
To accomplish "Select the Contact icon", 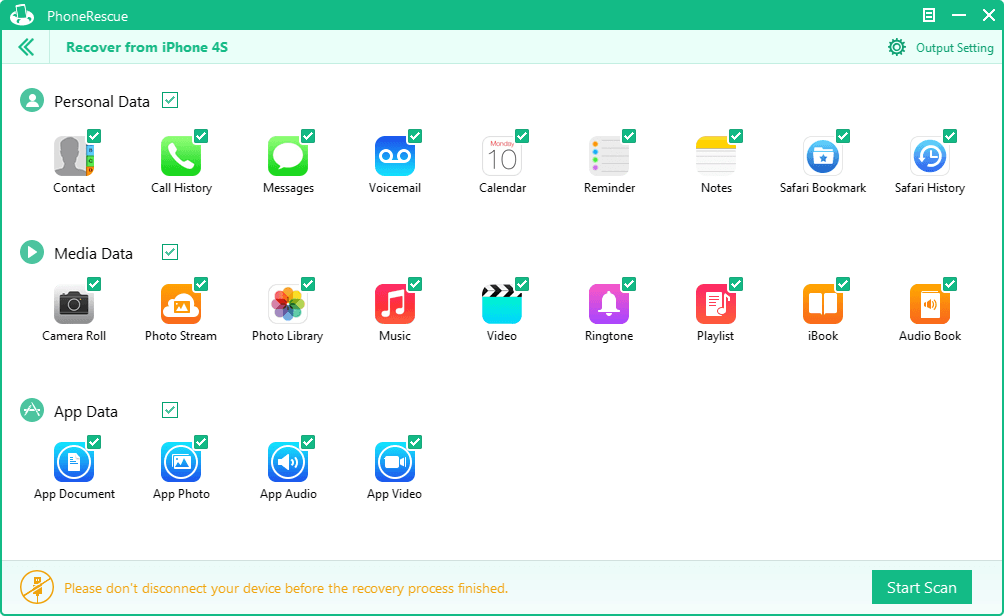I will click(74, 156).
